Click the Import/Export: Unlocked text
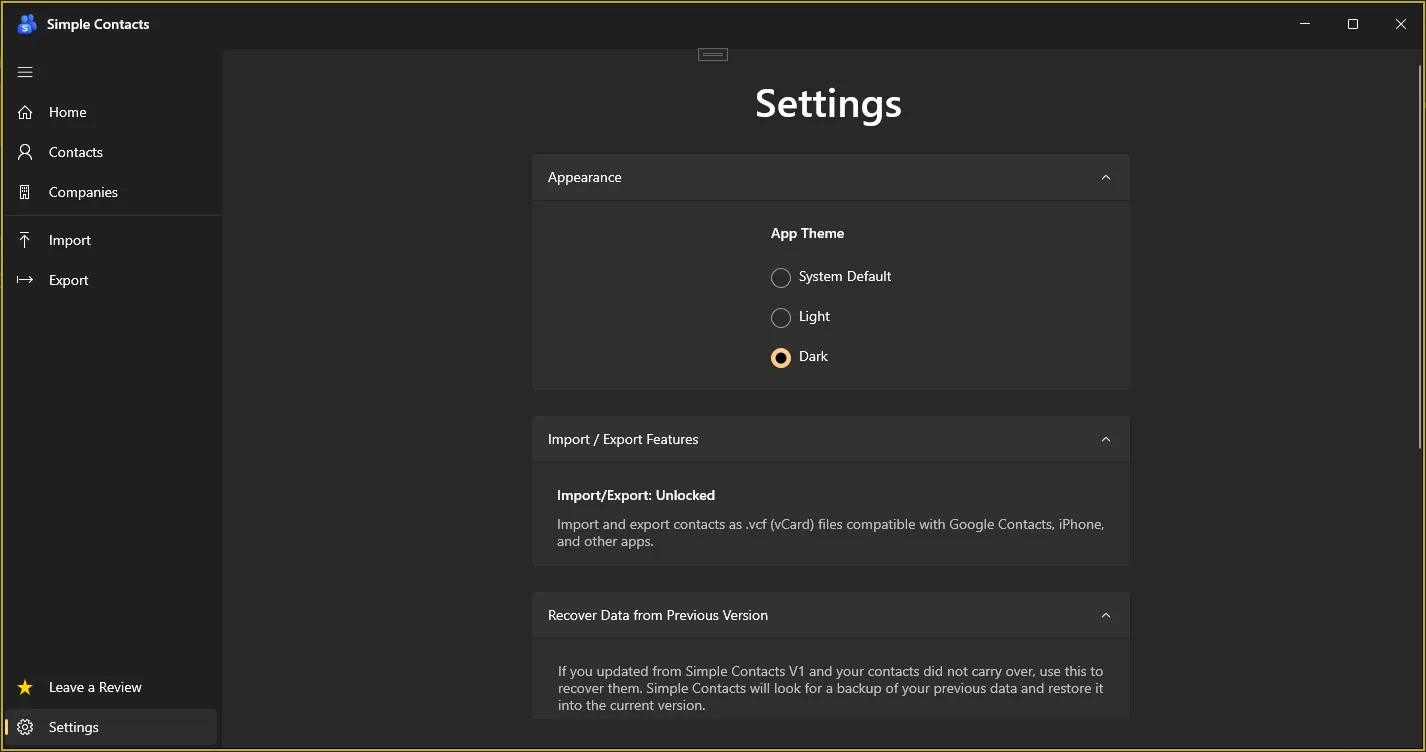The image size is (1426, 752). (636, 495)
